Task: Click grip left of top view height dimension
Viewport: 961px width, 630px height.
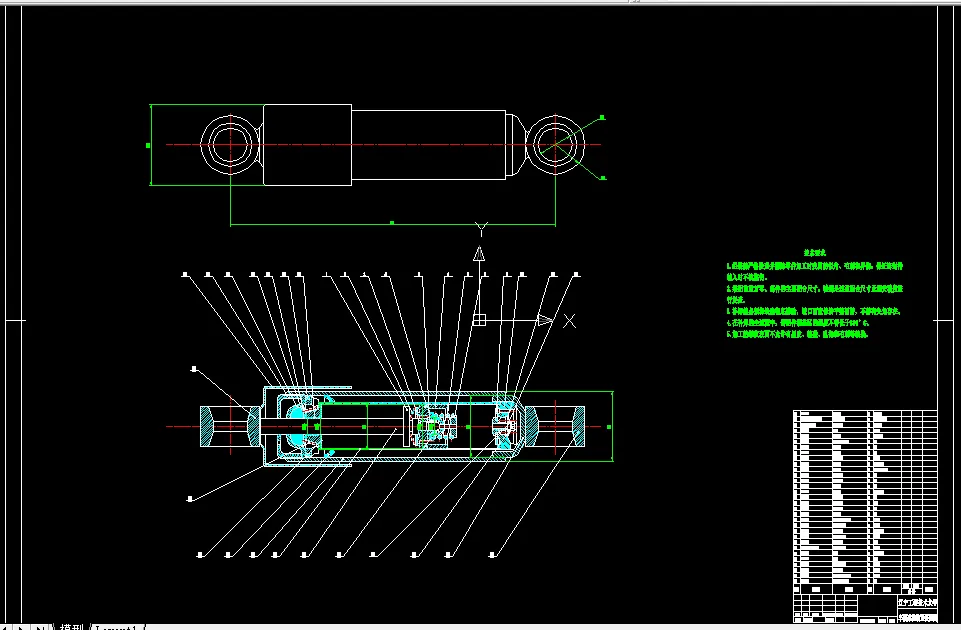Action: click(x=148, y=145)
